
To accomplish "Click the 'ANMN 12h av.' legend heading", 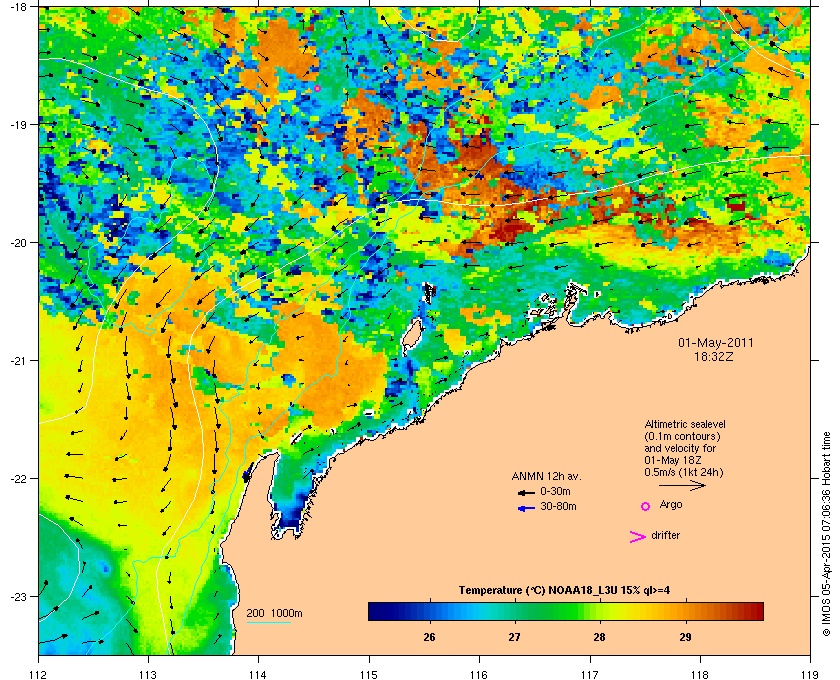I will click(546, 476).
